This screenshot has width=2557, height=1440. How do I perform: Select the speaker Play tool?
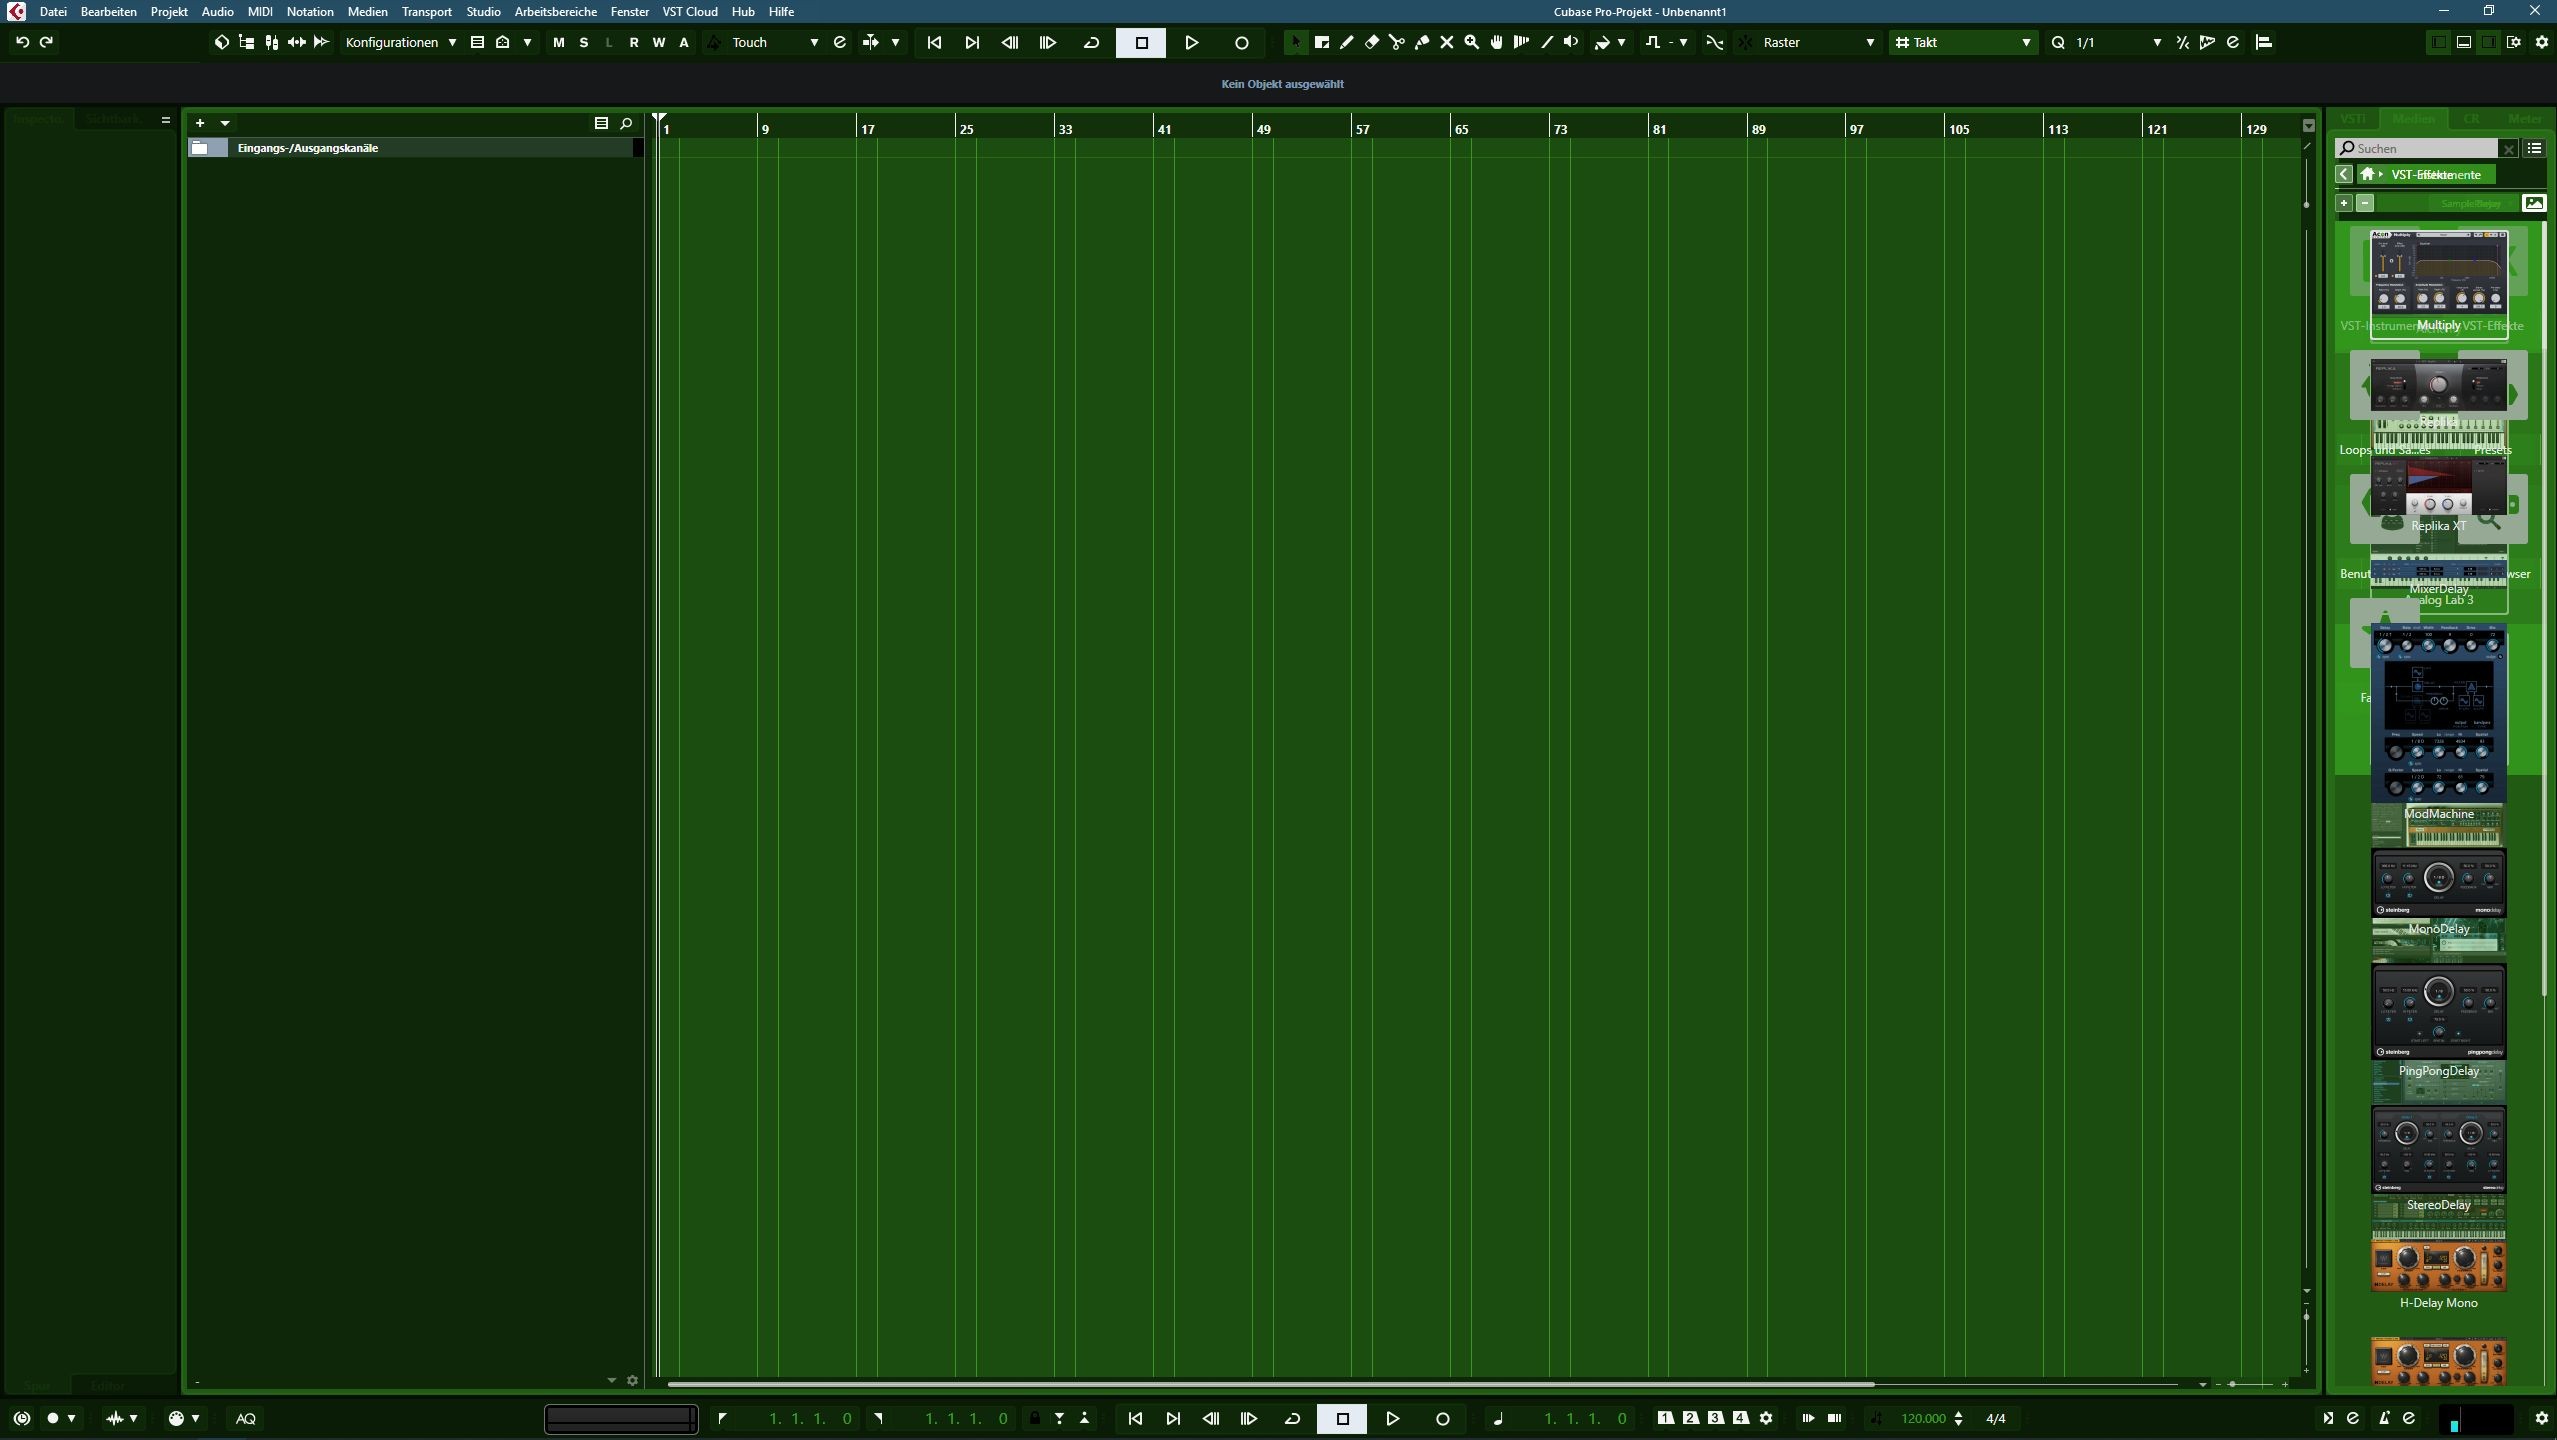(x=1572, y=42)
